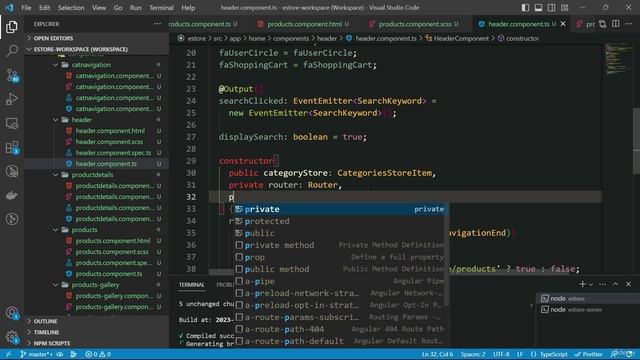640x360 pixels.
Task: Open terminal panel More Actions ellipsis
Action: click(602, 284)
